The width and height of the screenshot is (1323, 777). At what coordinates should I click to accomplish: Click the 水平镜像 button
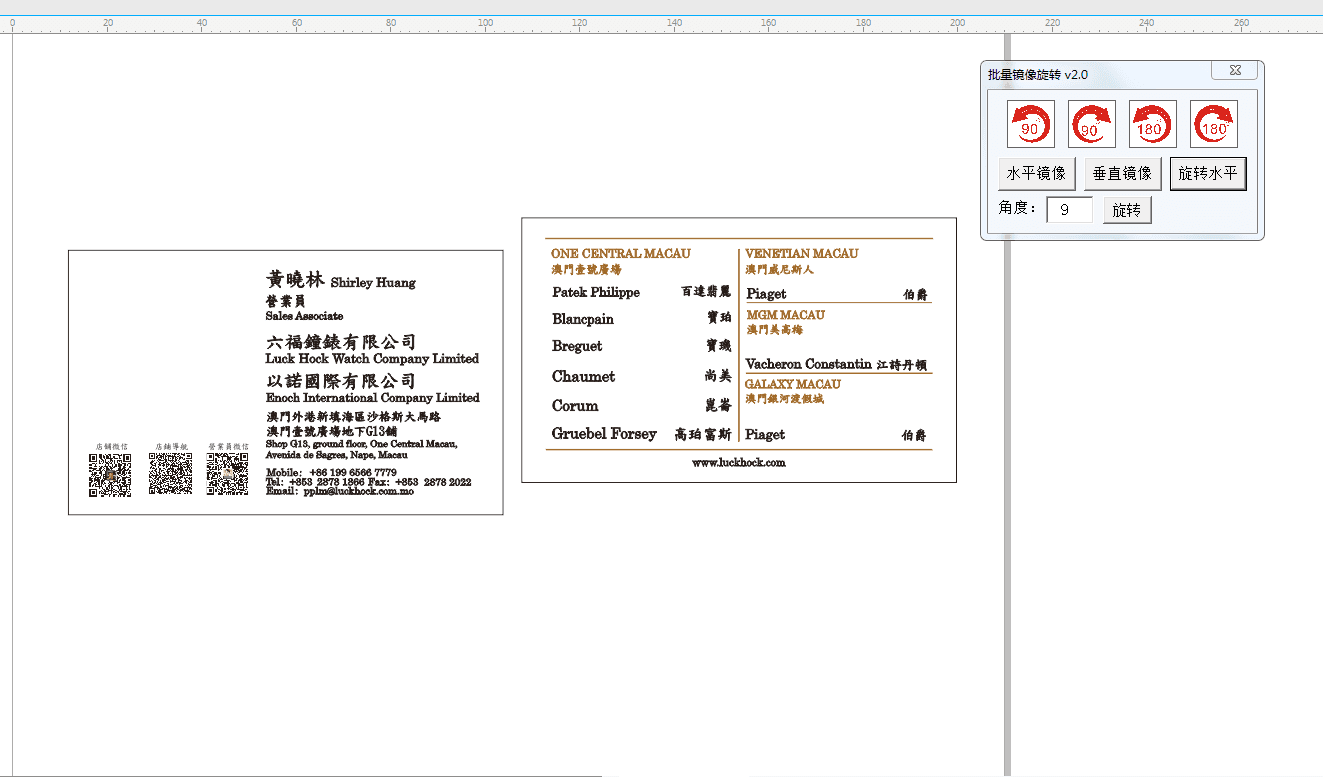1037,173
